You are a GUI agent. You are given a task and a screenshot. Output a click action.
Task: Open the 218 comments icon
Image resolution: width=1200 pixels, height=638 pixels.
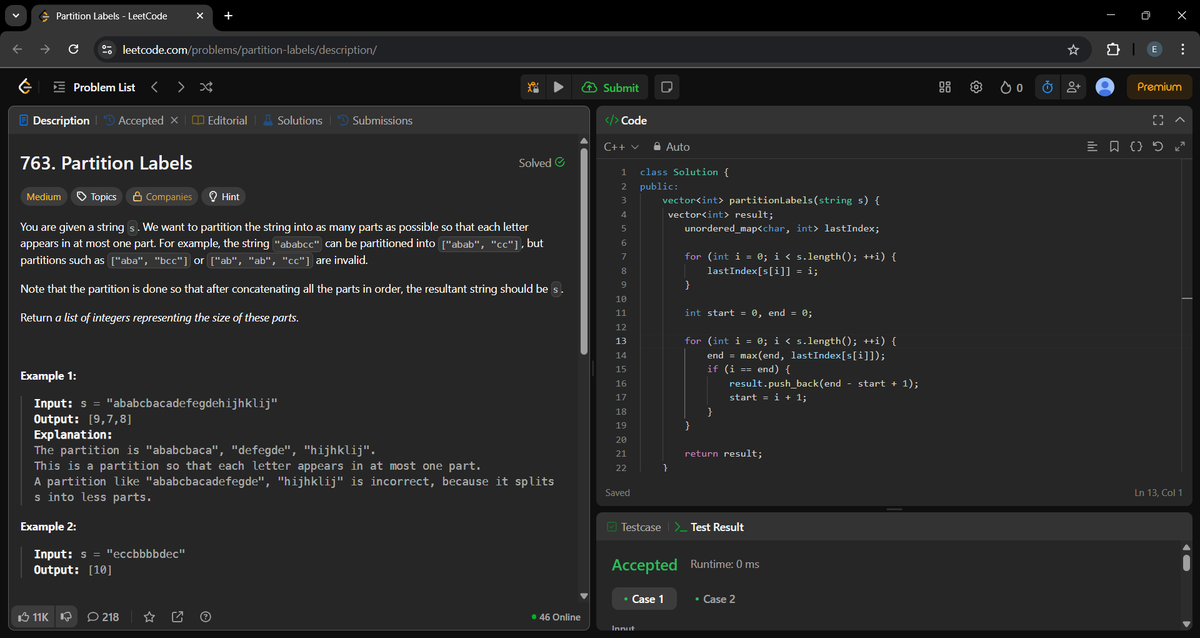pyautogui.click(x=103, y=617)
